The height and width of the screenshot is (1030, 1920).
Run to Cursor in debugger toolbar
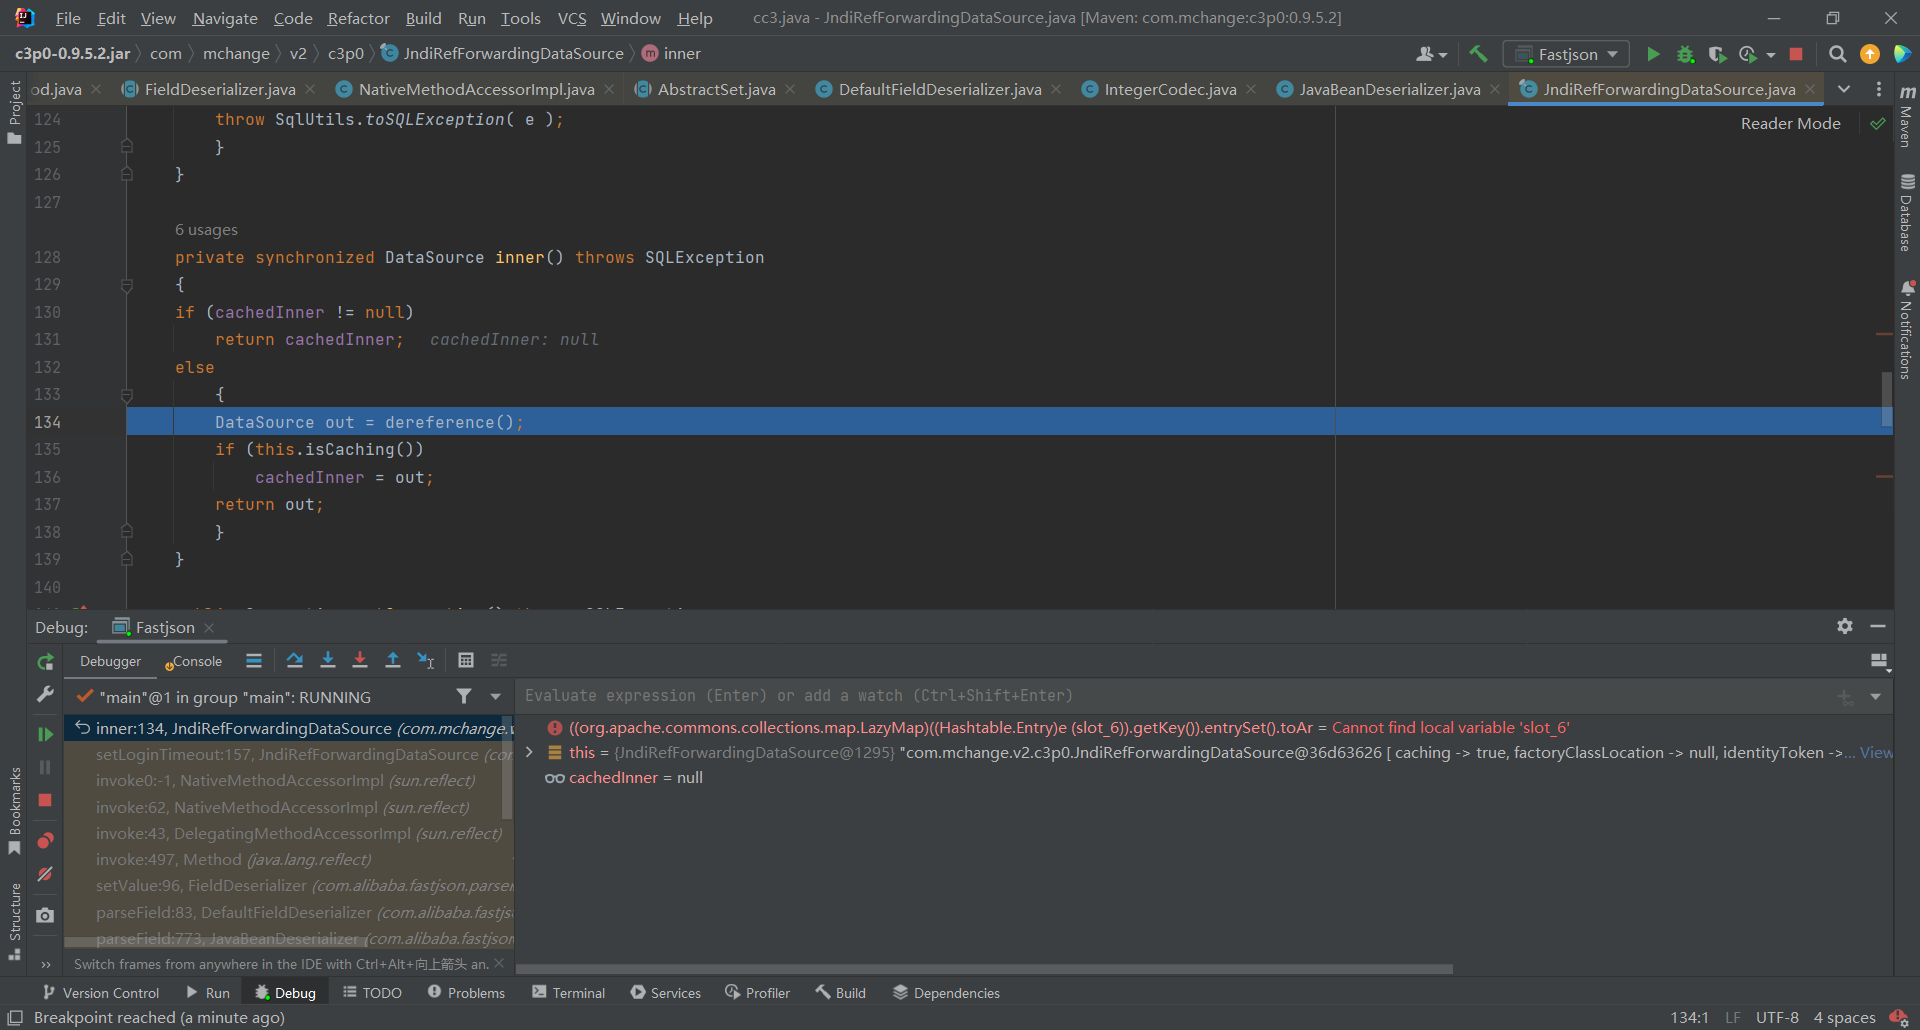426,660
